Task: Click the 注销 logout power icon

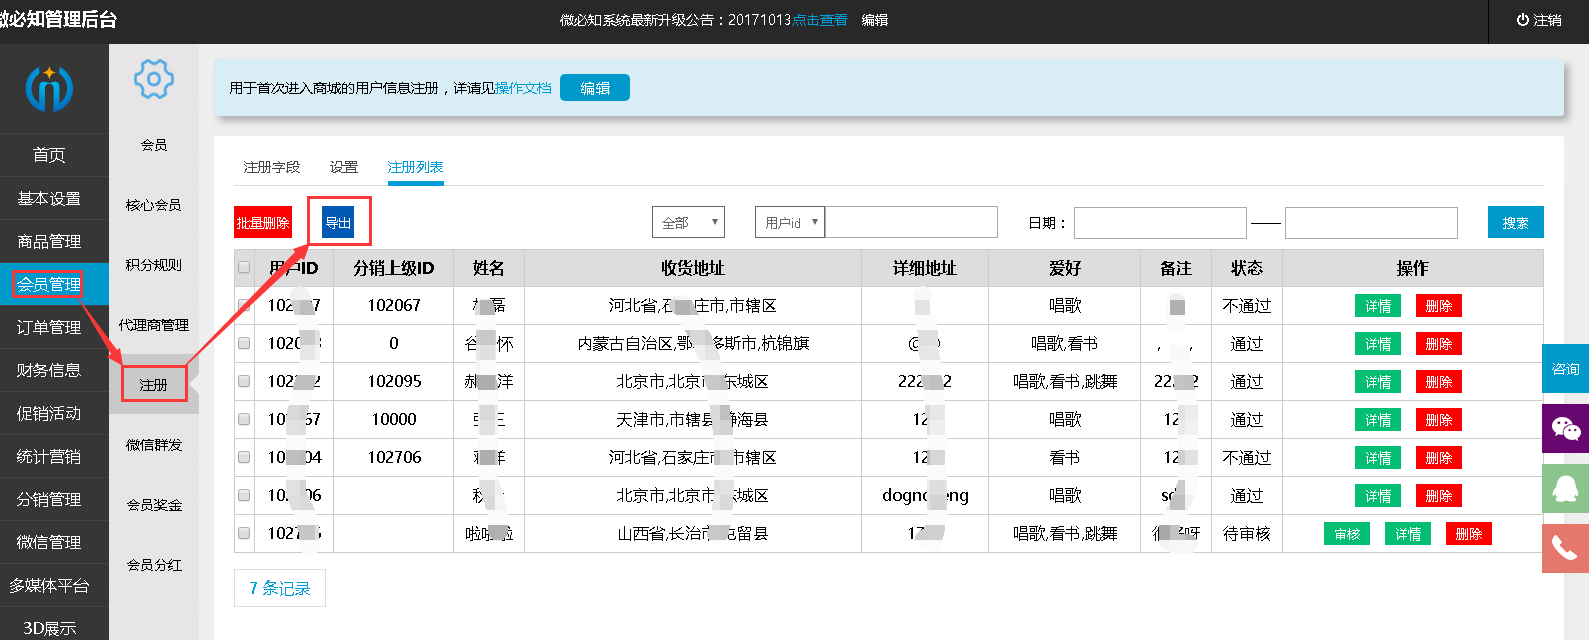Action: click(x=1523, y=20)
